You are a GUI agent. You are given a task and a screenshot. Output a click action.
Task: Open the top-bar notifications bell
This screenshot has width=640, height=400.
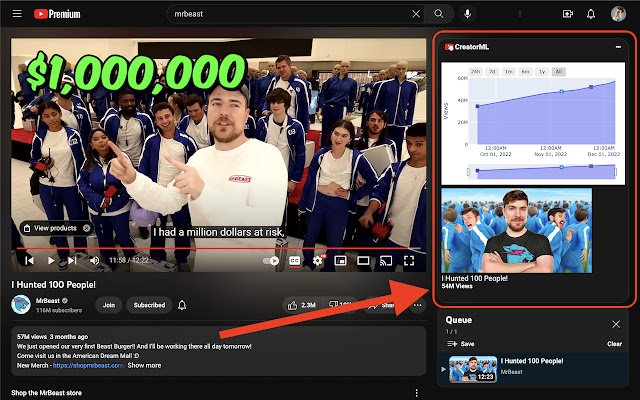coord(591,14)
